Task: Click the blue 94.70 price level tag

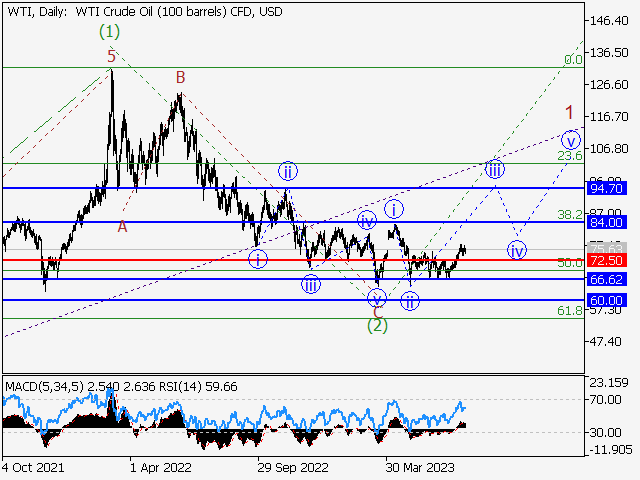Action: point(606,189)
